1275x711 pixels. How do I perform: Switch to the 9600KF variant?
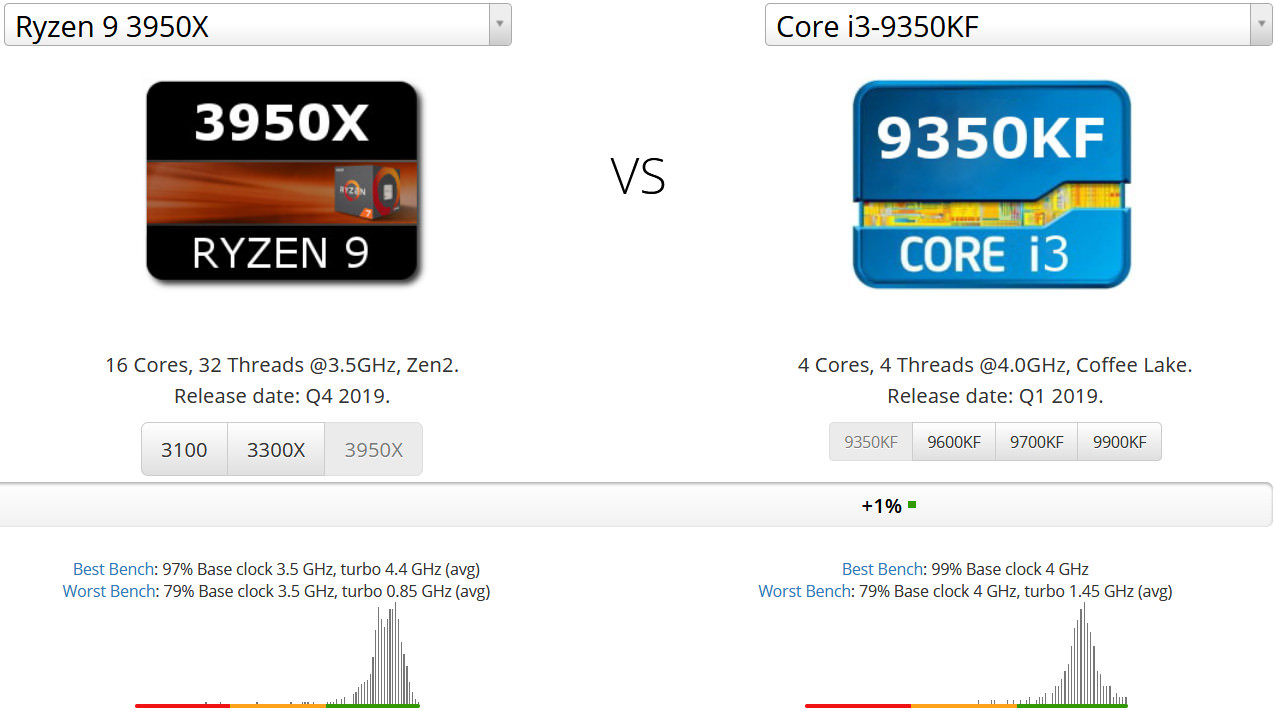(953, 441)
